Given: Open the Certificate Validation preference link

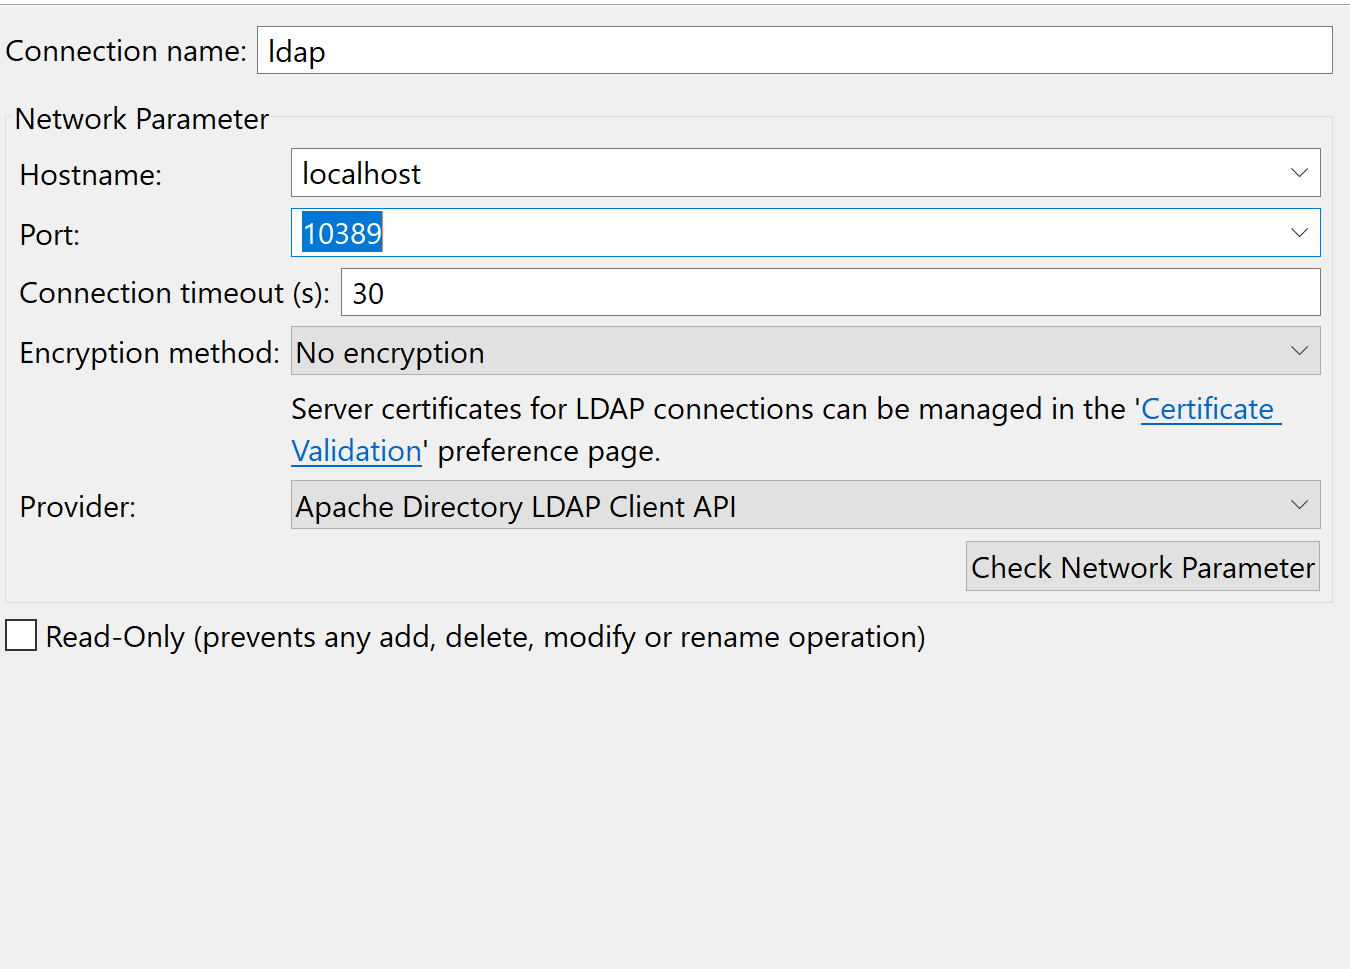Looking at the screenshot, I should [x=1210, y=409].
